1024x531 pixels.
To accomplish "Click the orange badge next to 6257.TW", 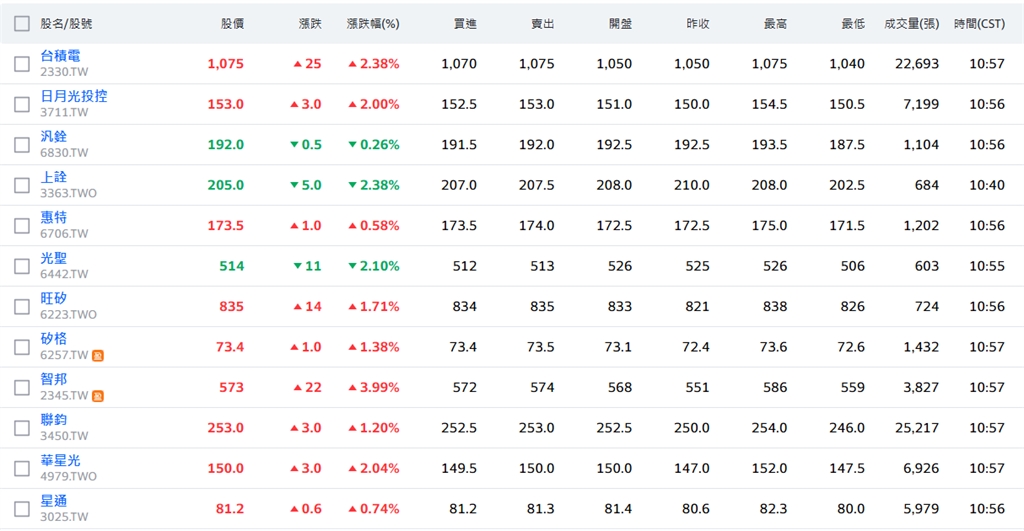I will point(98,355).
